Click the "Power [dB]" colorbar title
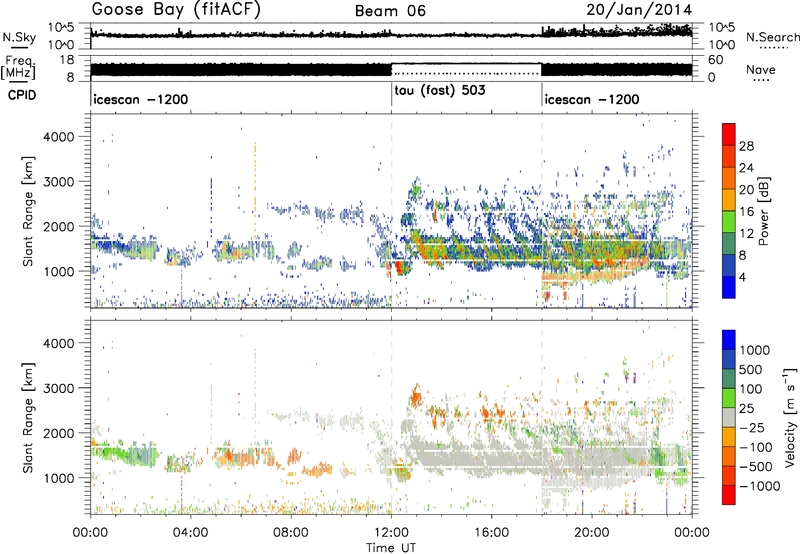This screenshot has width=800, height=554. 763,211
